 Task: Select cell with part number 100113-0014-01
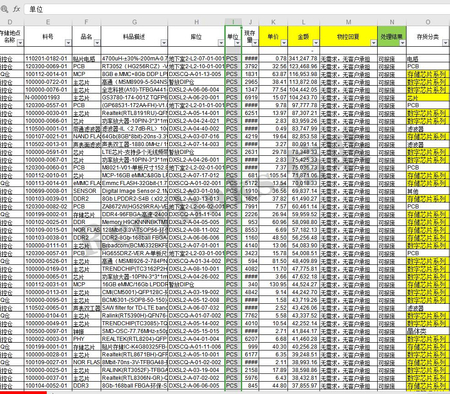coord(48,183)
